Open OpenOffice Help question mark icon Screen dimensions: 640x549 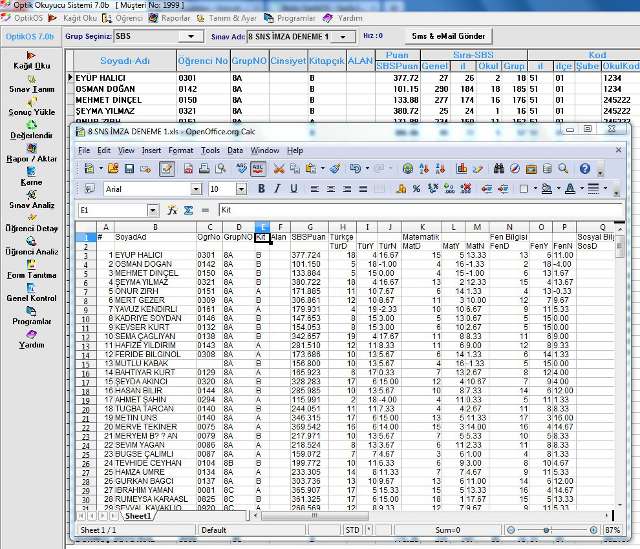585,169
